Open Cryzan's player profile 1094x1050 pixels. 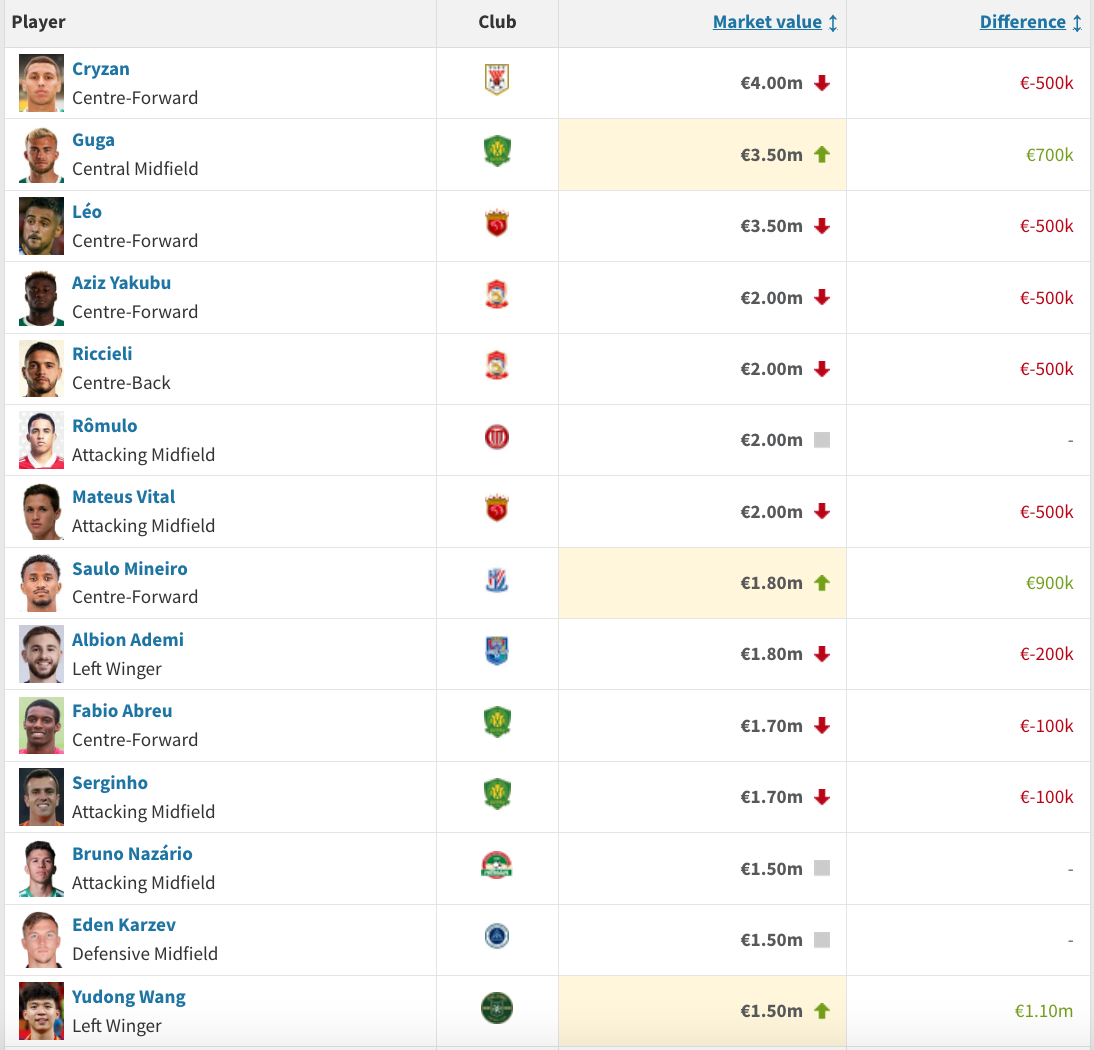click(x=100, y=69)
